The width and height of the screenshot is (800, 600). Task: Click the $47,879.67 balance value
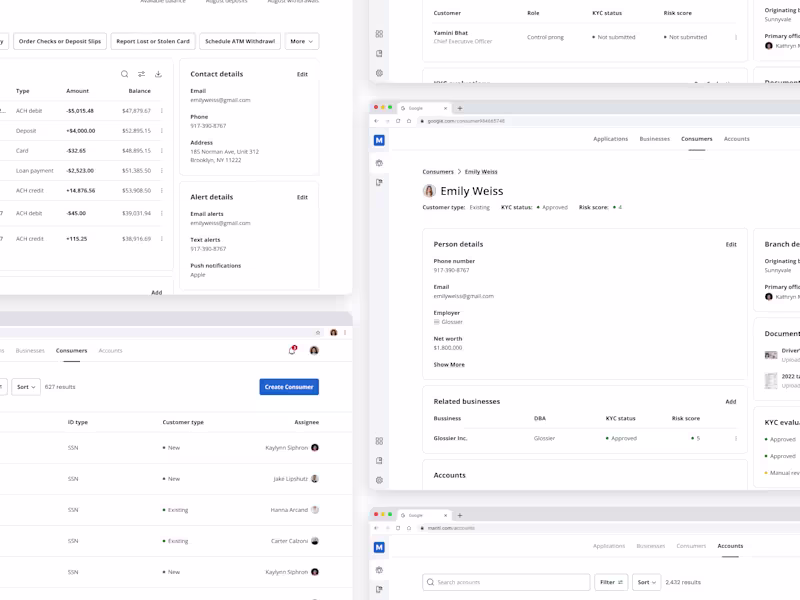[x=136, y=111]
